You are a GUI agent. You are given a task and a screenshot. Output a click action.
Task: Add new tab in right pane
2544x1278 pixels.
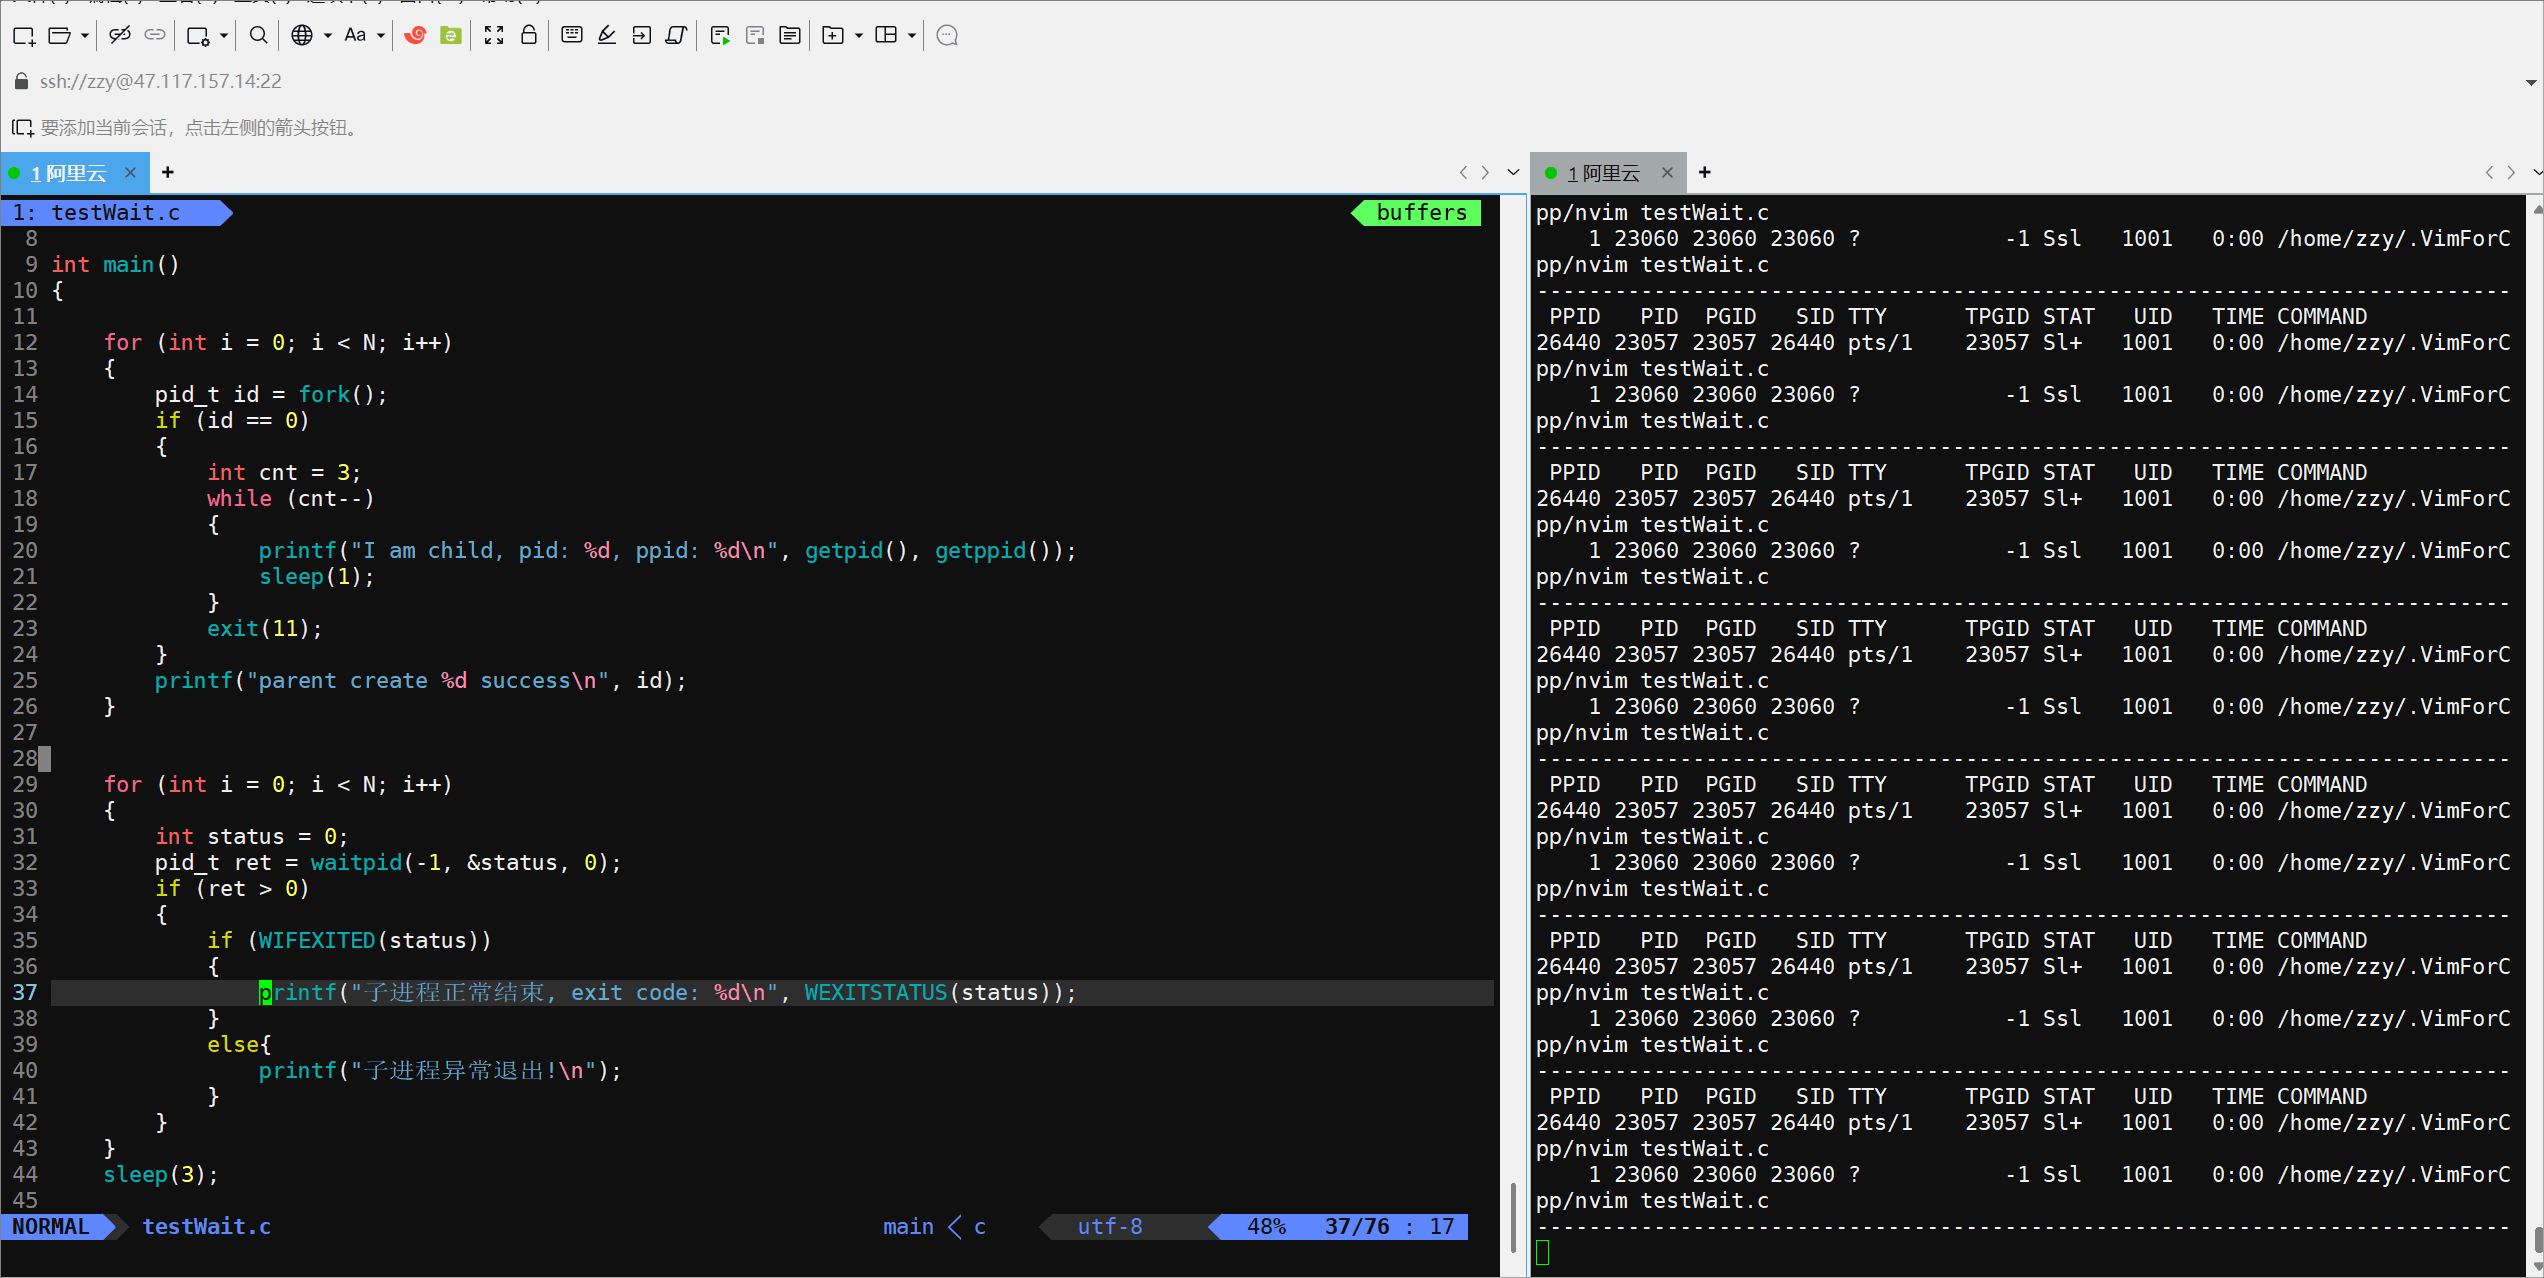1705,173
